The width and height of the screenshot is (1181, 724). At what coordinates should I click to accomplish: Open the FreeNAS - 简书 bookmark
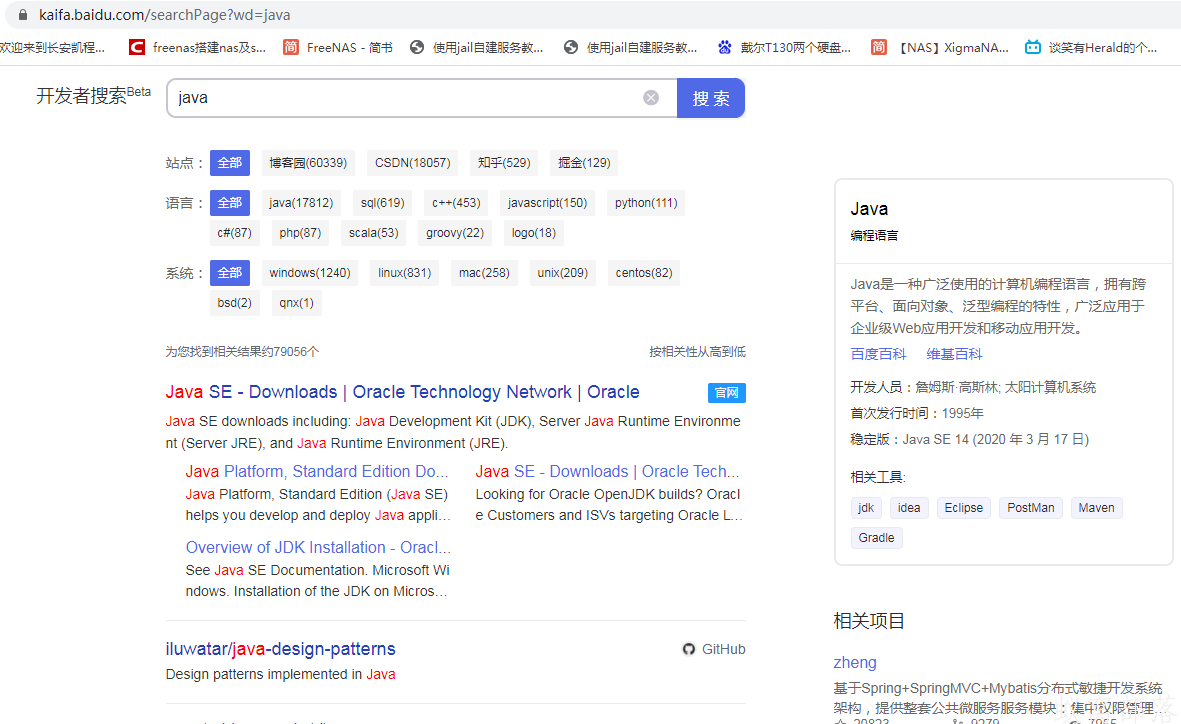pos(338,47)
